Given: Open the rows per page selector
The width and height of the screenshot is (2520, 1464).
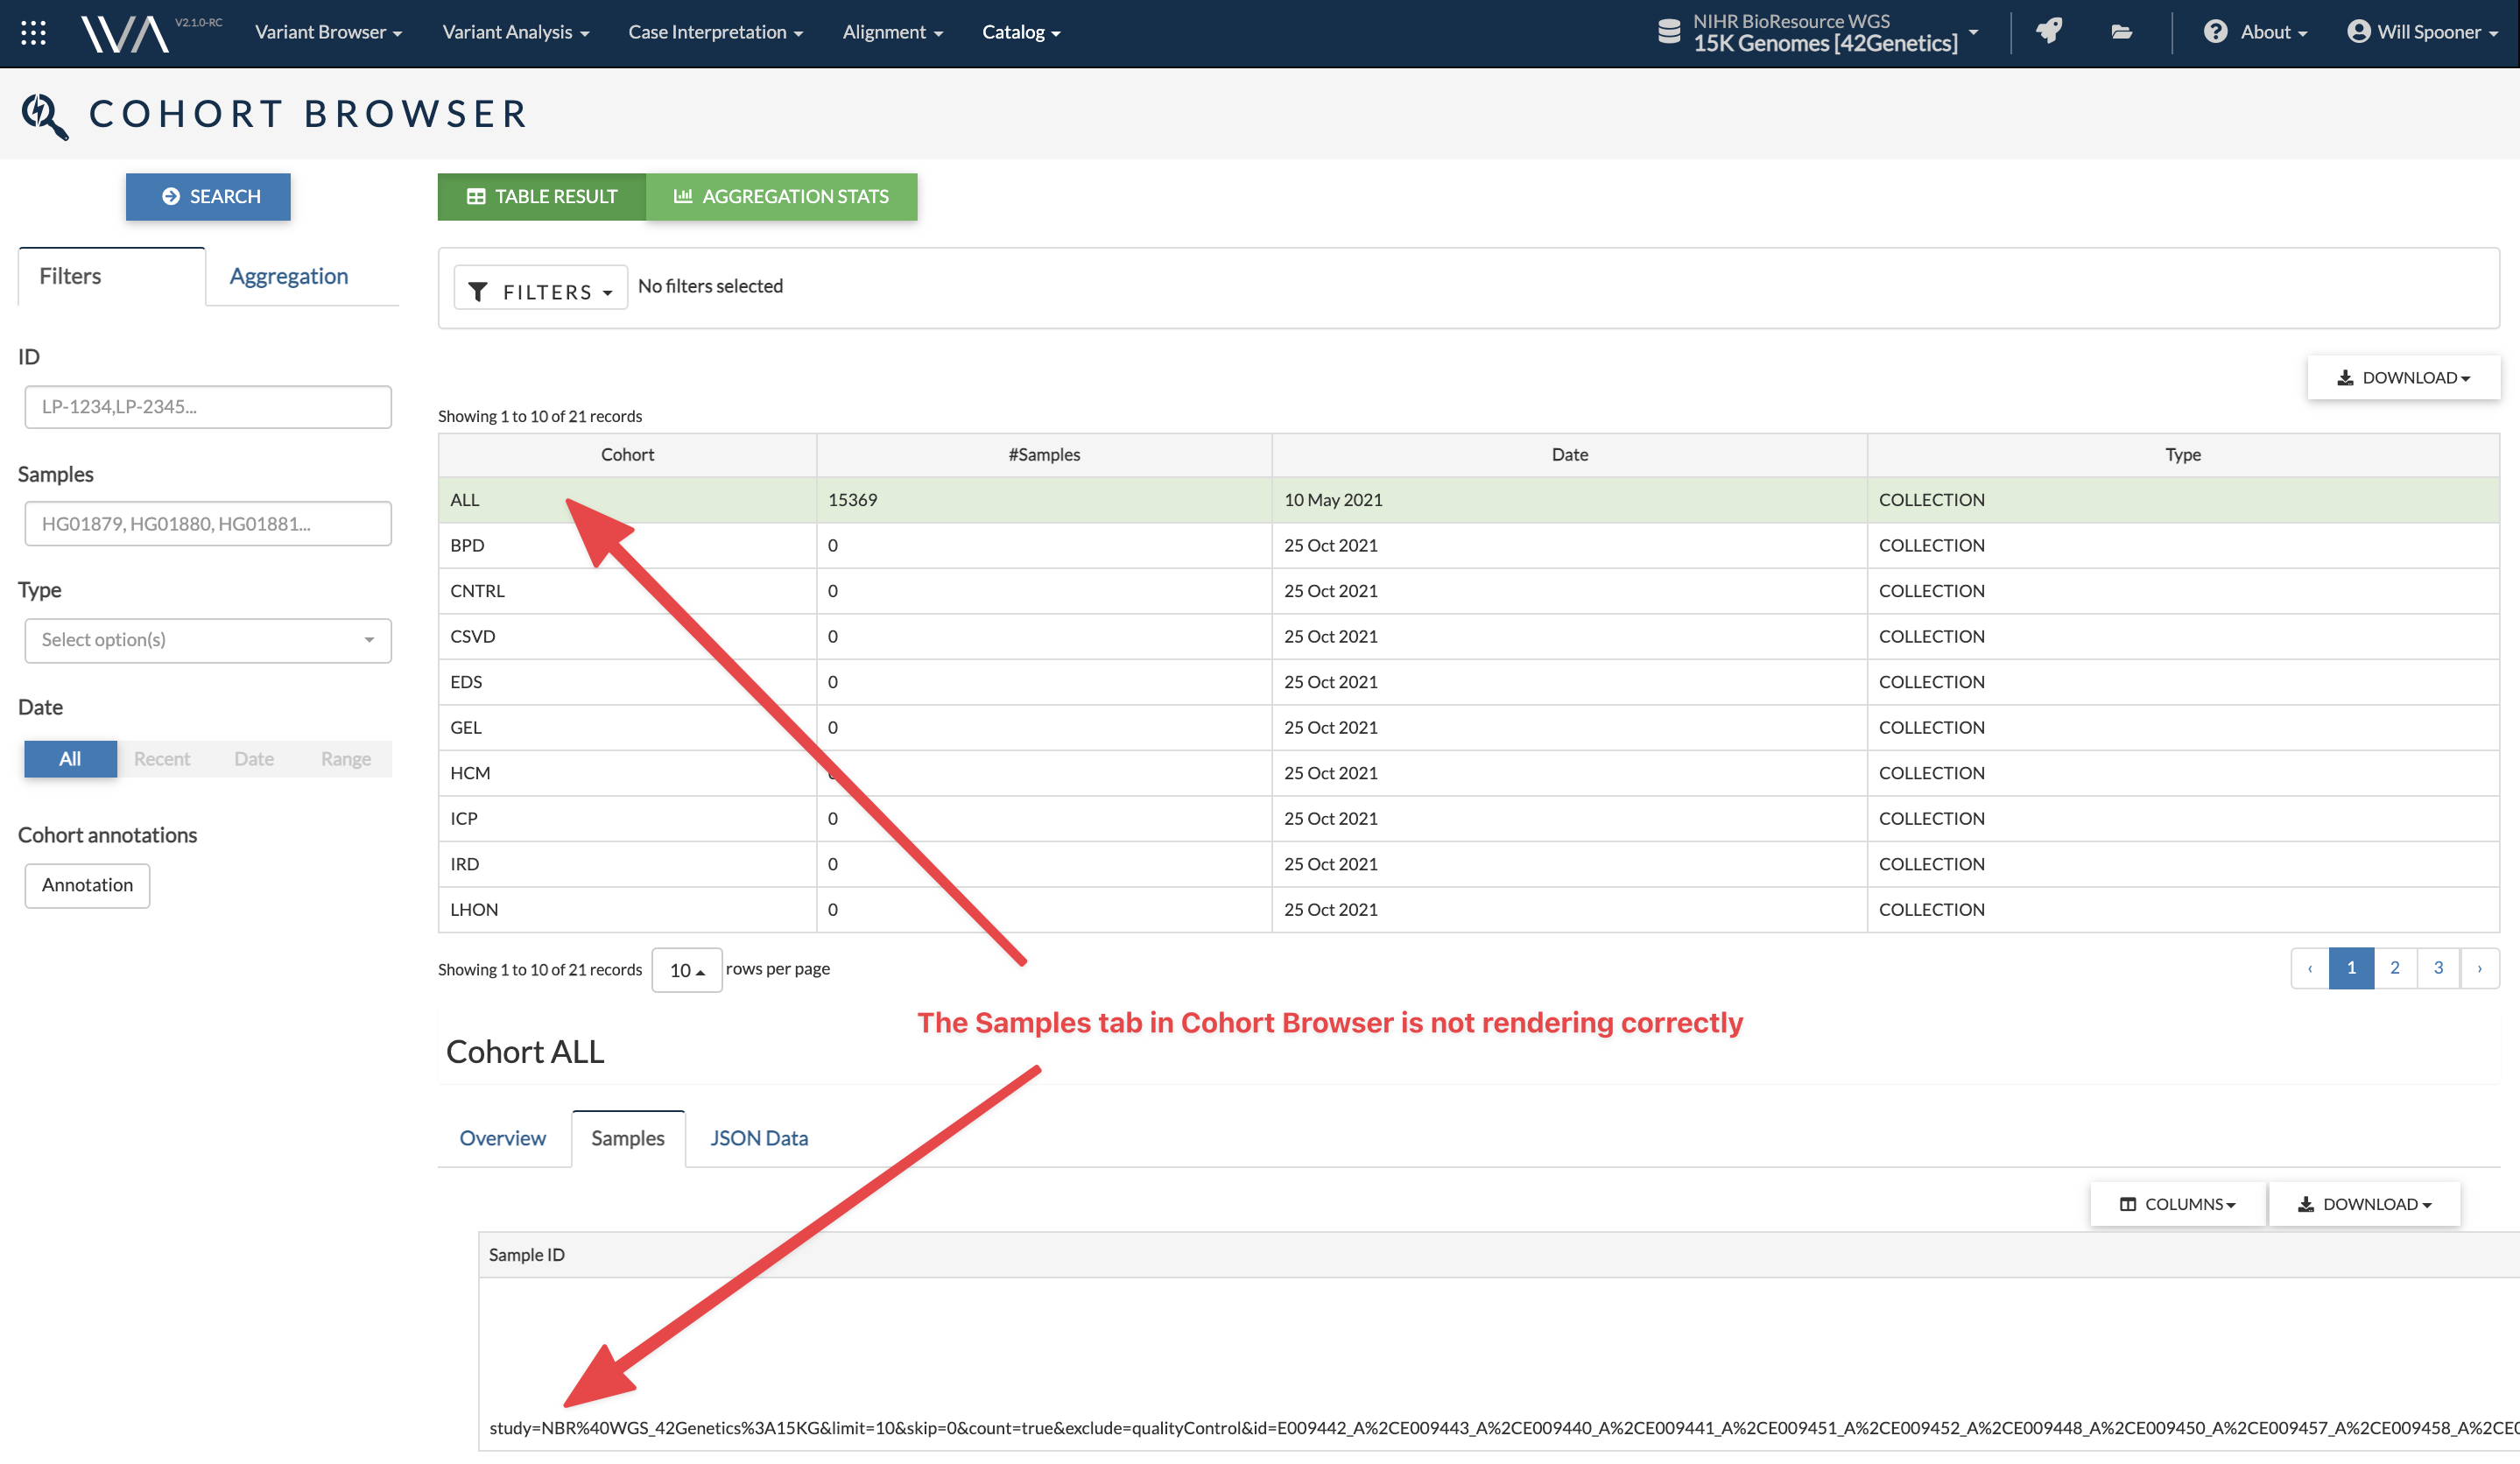Looking at the screenshot, I should (x=686, y=969).
